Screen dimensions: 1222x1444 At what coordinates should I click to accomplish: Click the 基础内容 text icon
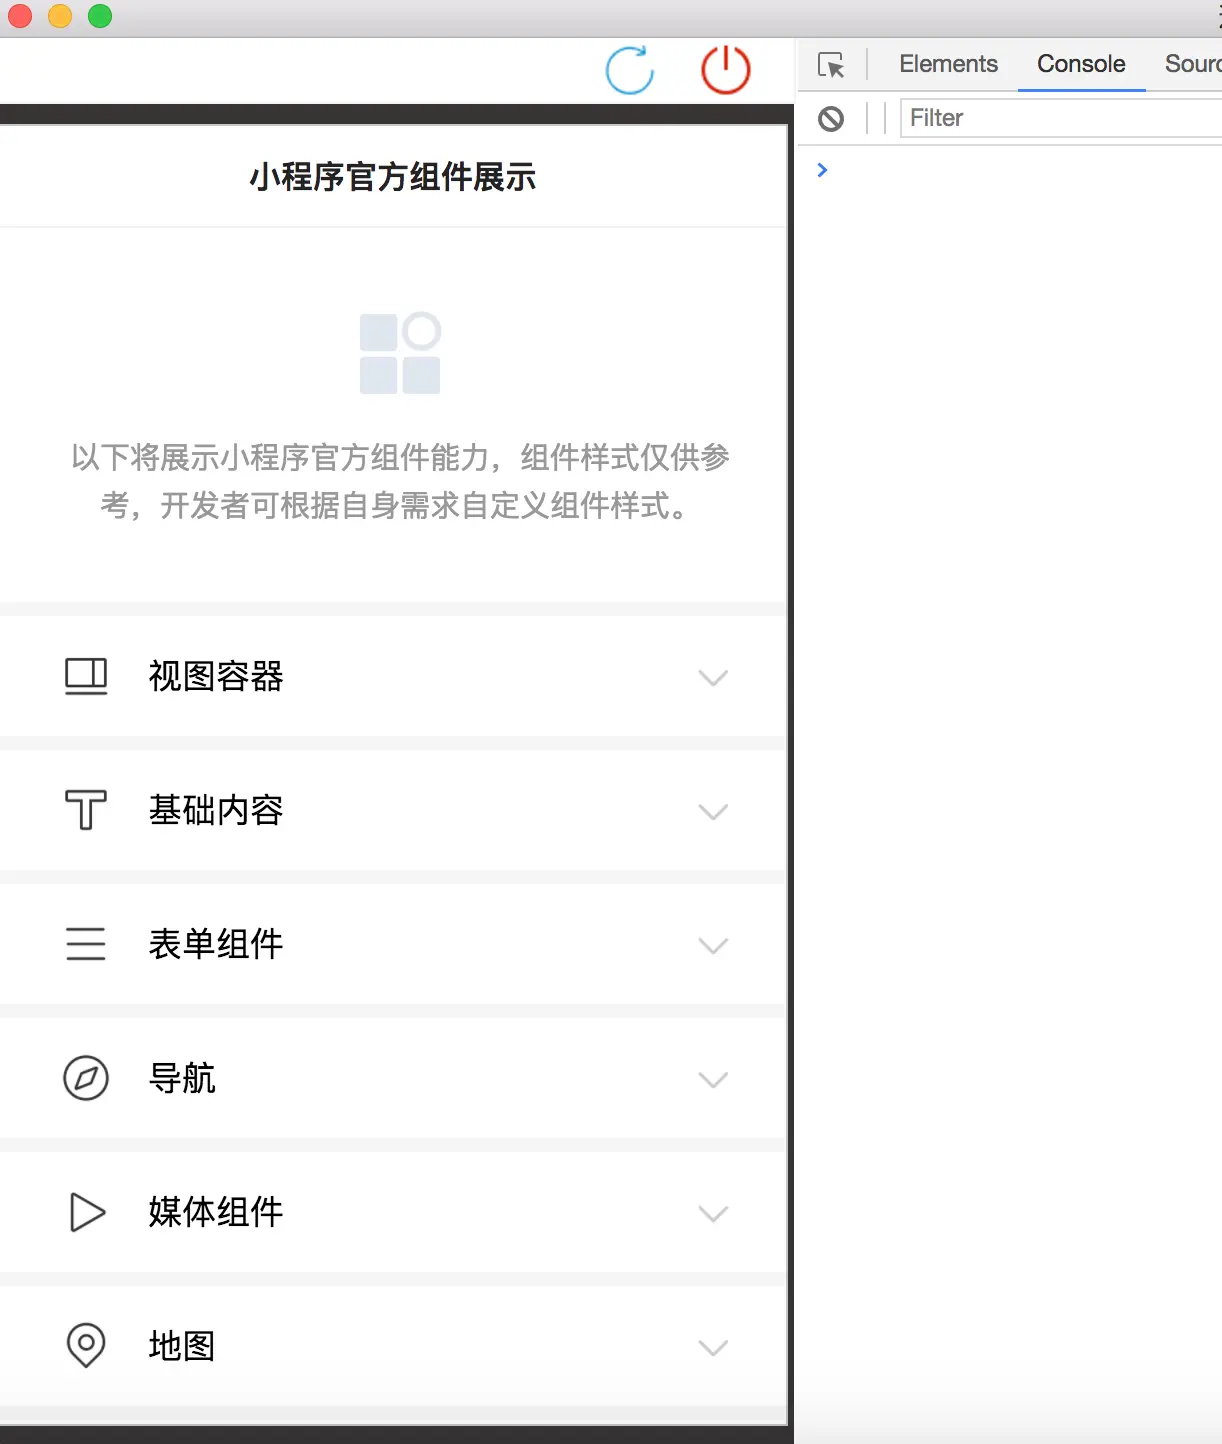(x=86, y=811)
